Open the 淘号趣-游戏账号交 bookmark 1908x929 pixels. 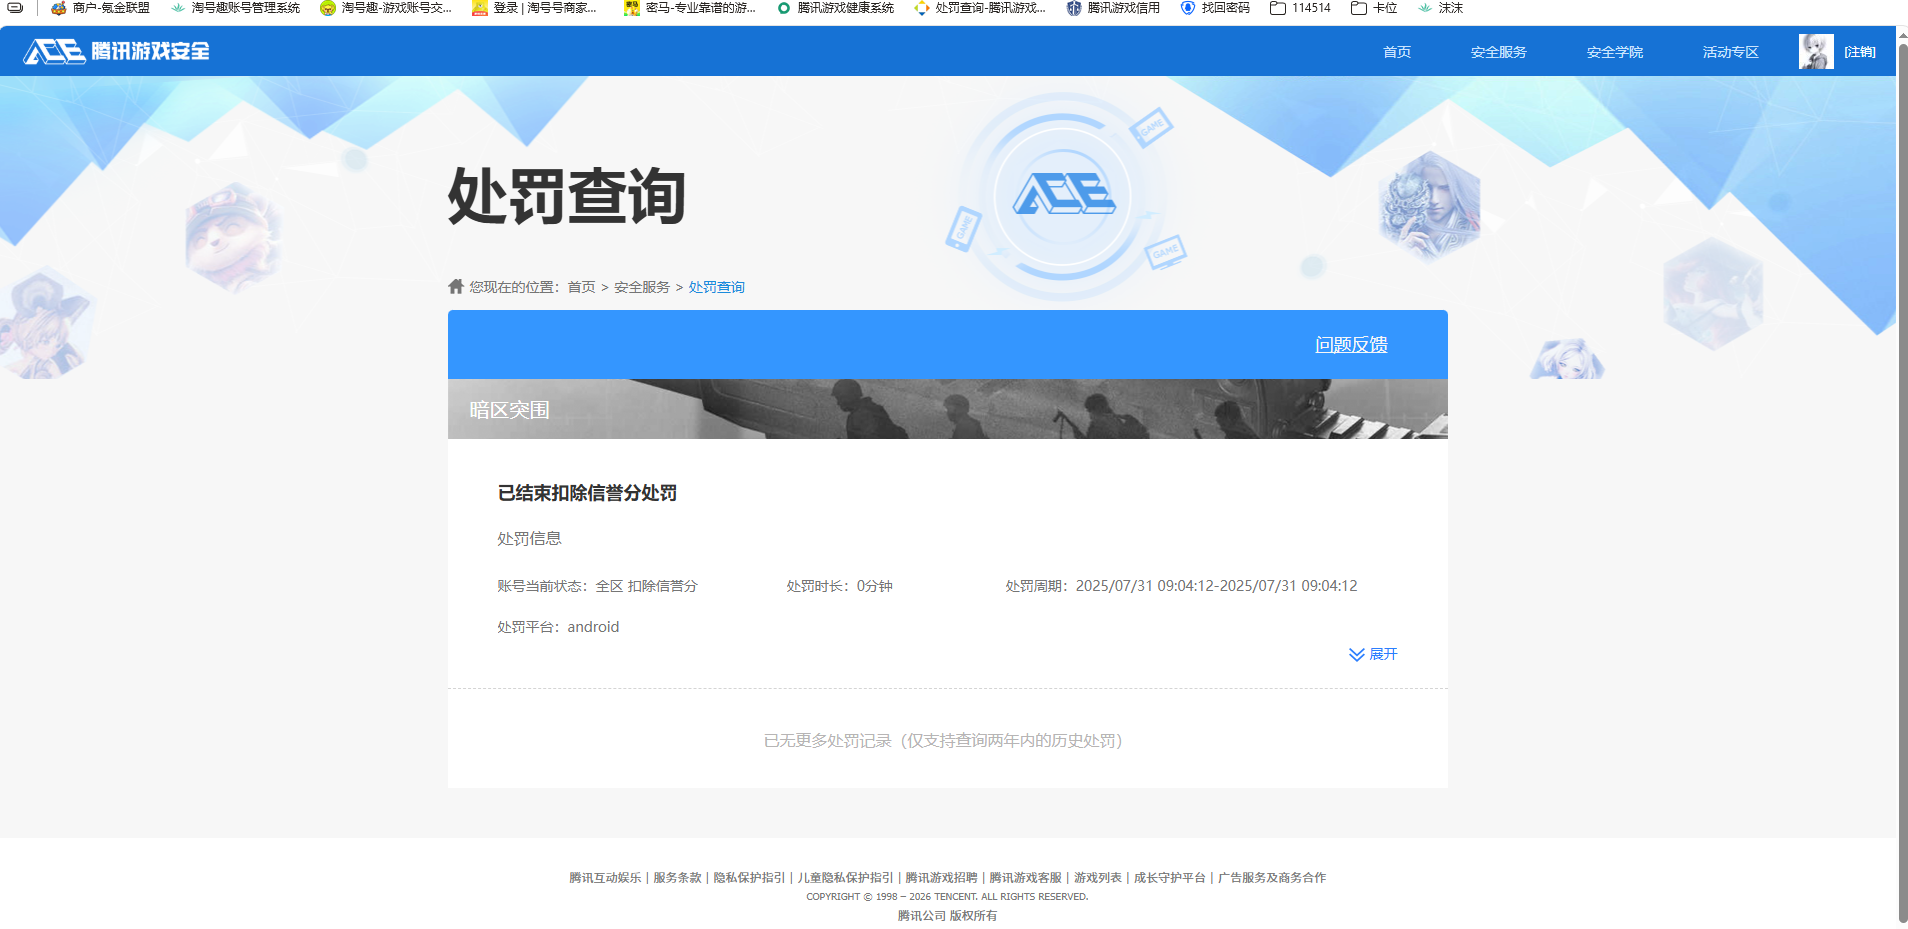coord(386,8)
